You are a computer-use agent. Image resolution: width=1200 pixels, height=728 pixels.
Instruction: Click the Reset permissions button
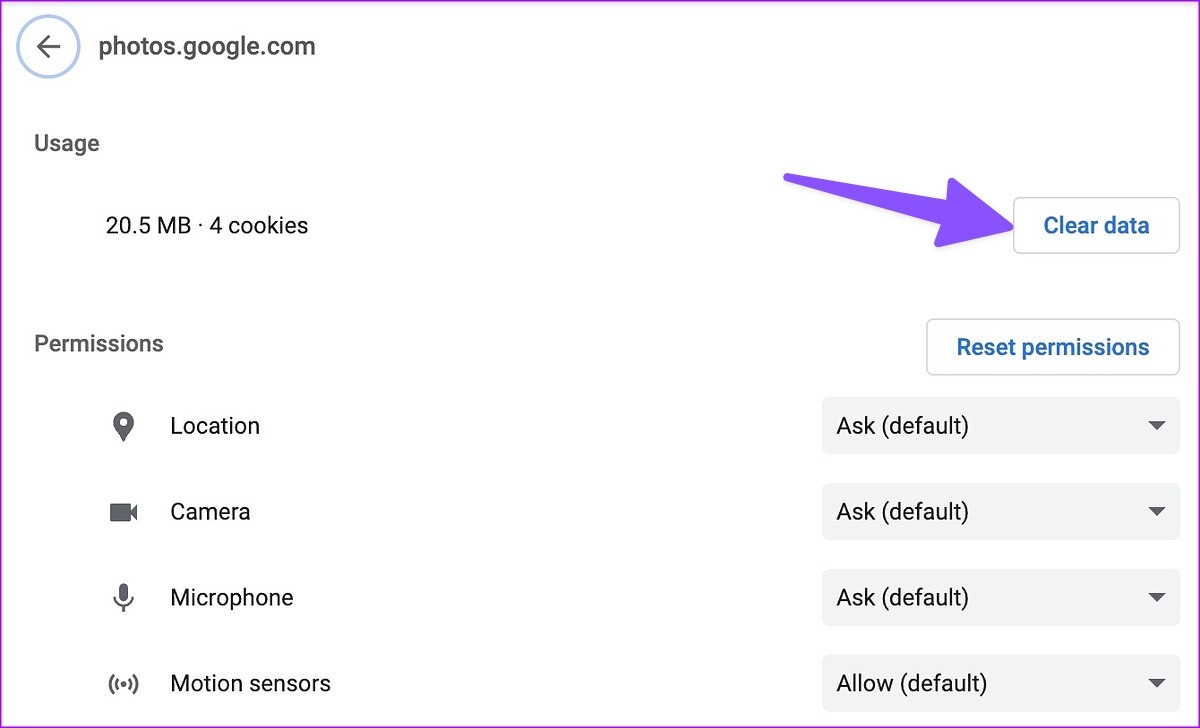pos(1052,347)
